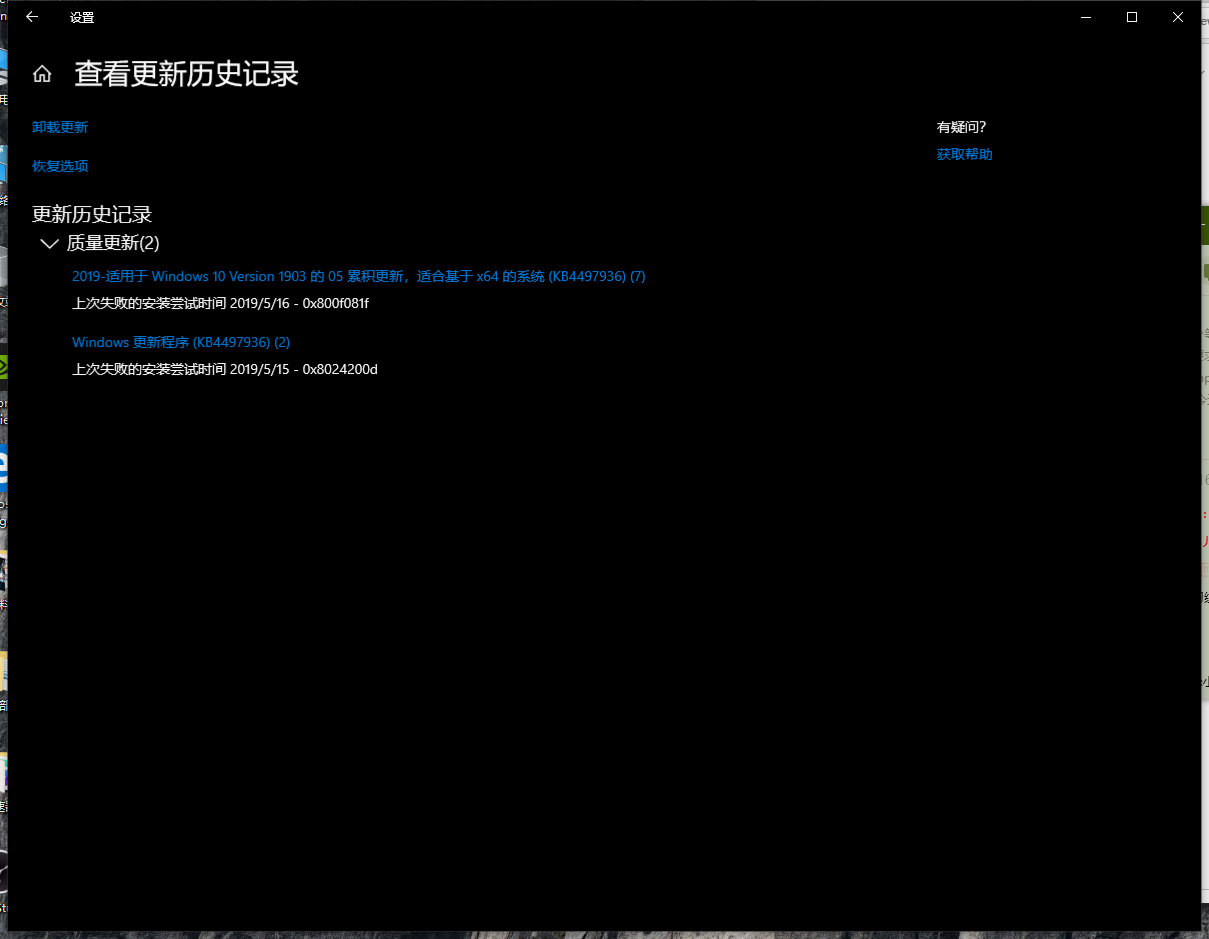
Task: Select the failed install text with error 0x8024200d
Action: click(x=225, y=369)
